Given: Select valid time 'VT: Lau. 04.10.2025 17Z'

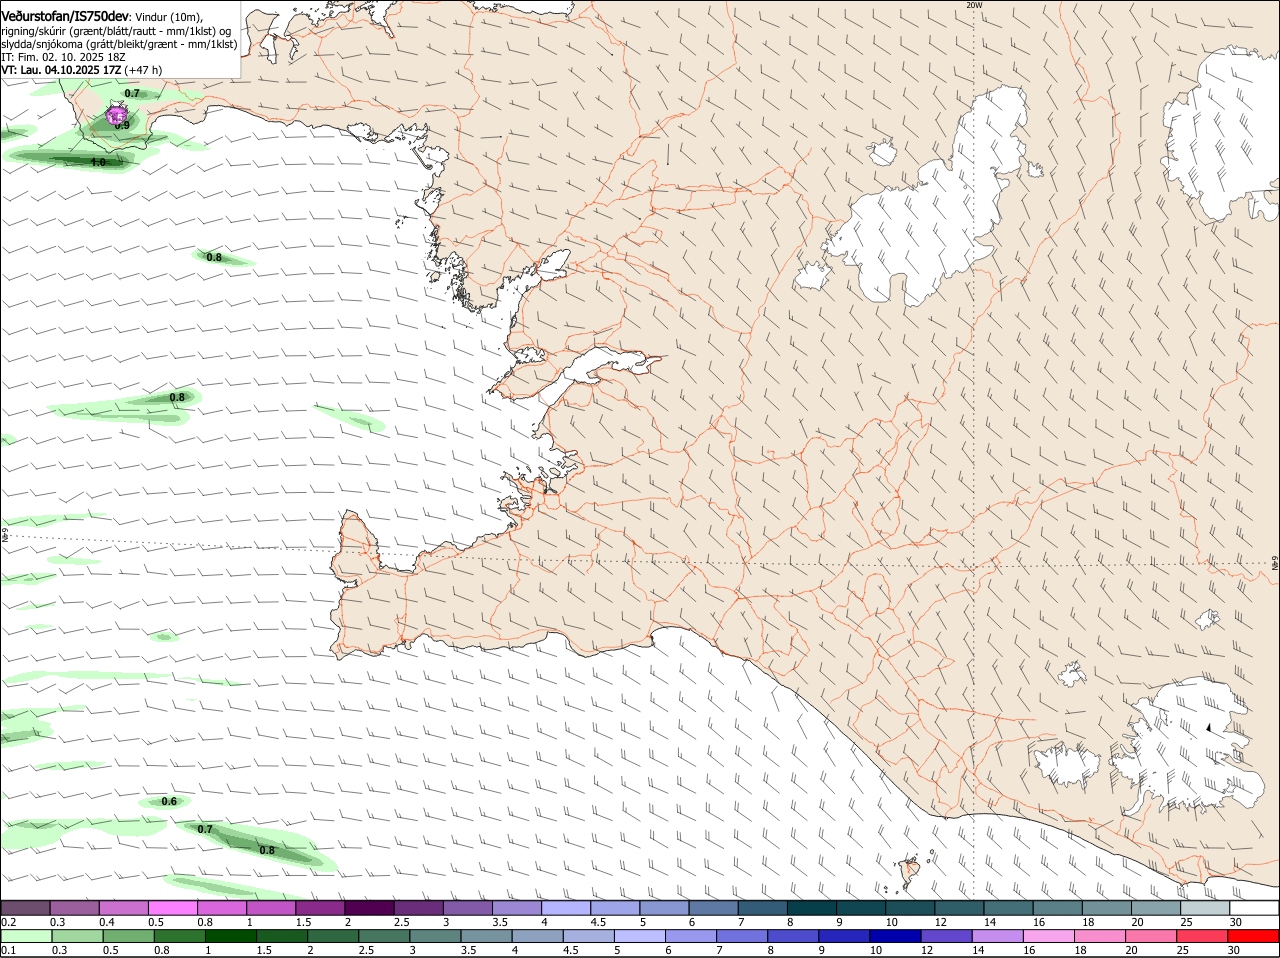Looking at the screenshot, I should [61, 70].
